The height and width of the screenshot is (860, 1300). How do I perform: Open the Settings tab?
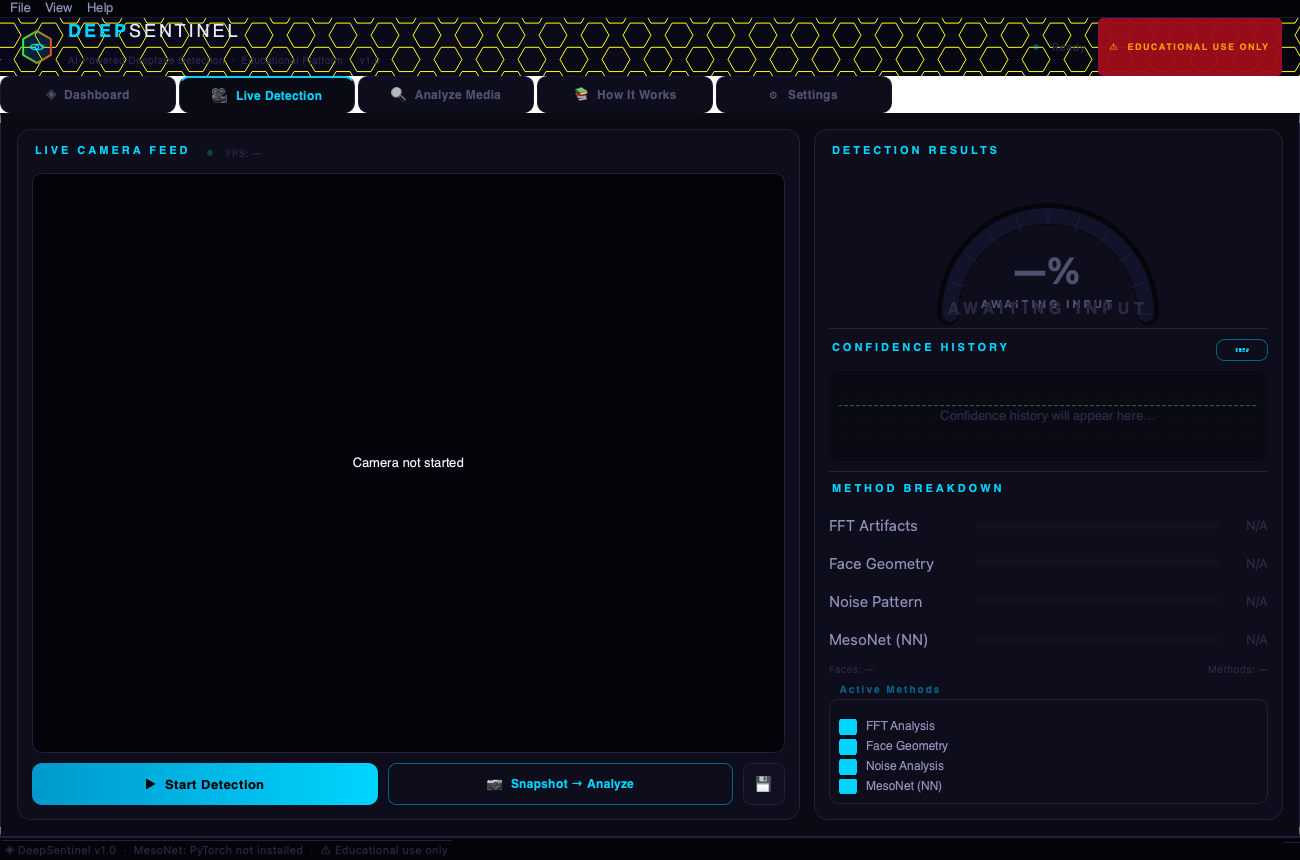pos(804,95)
